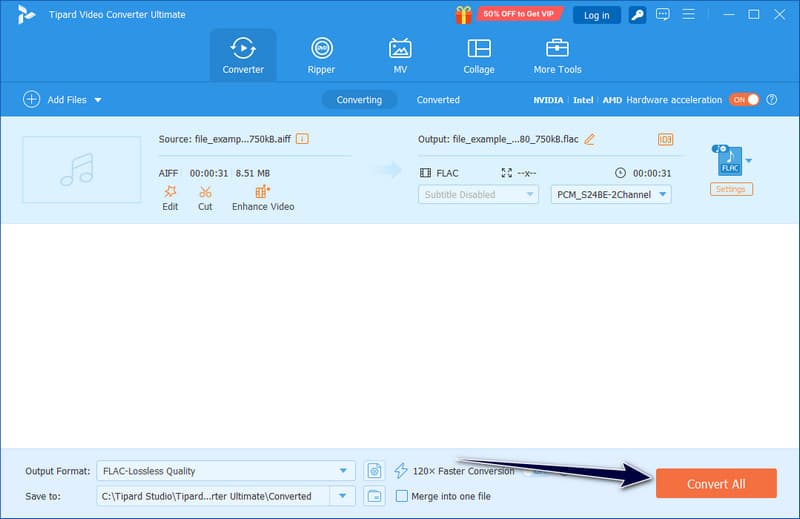Click the output resolution icon
800x519 pixels.
click(507, 173)
